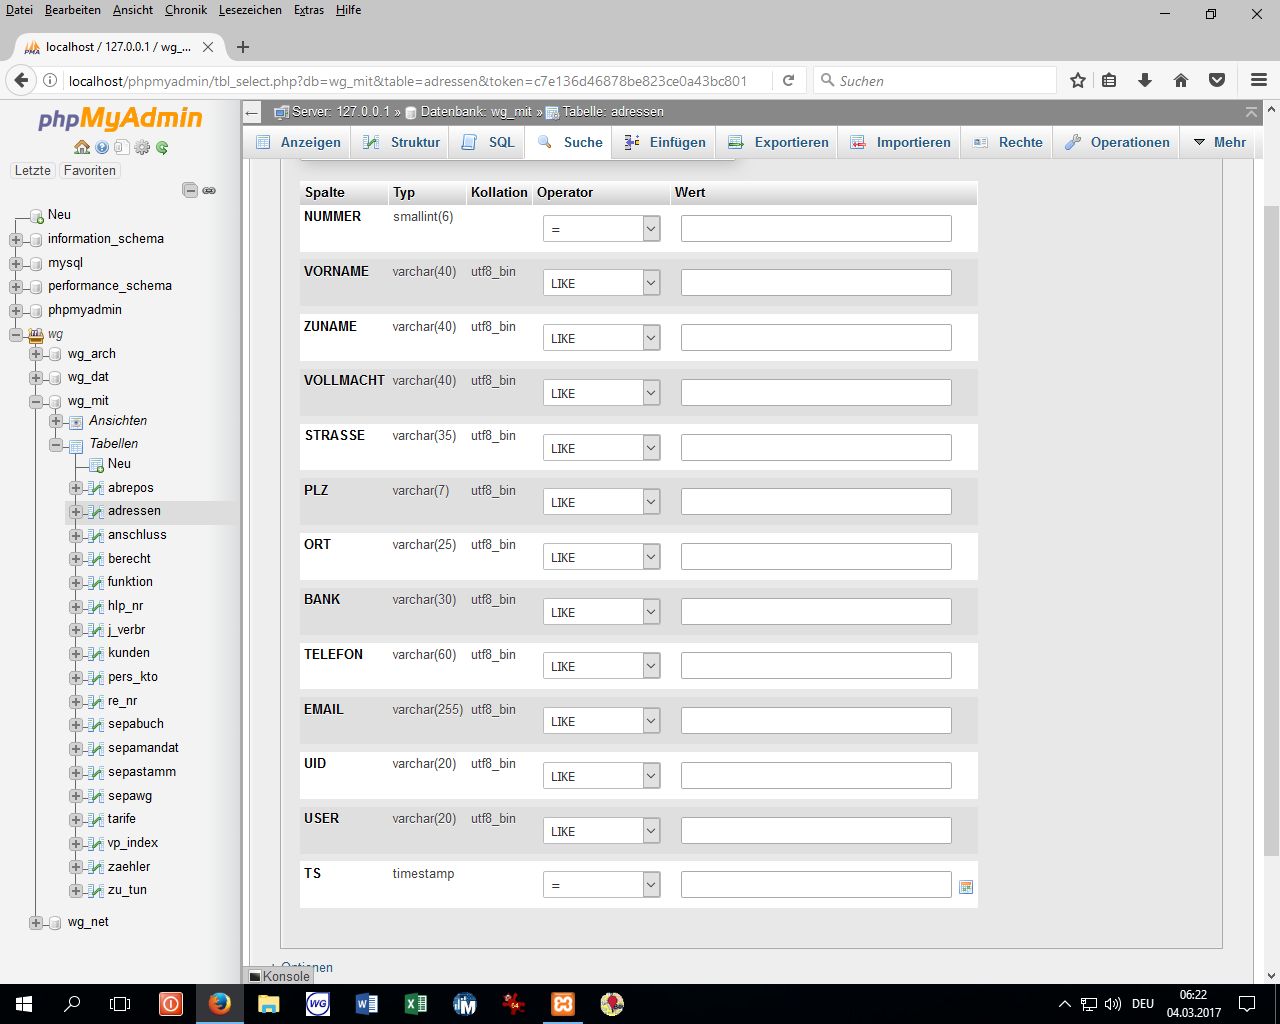Open navigation settings gear icon
Image resolution: width=1280 pixels, height=1024 pixels.
pos(142,147)
